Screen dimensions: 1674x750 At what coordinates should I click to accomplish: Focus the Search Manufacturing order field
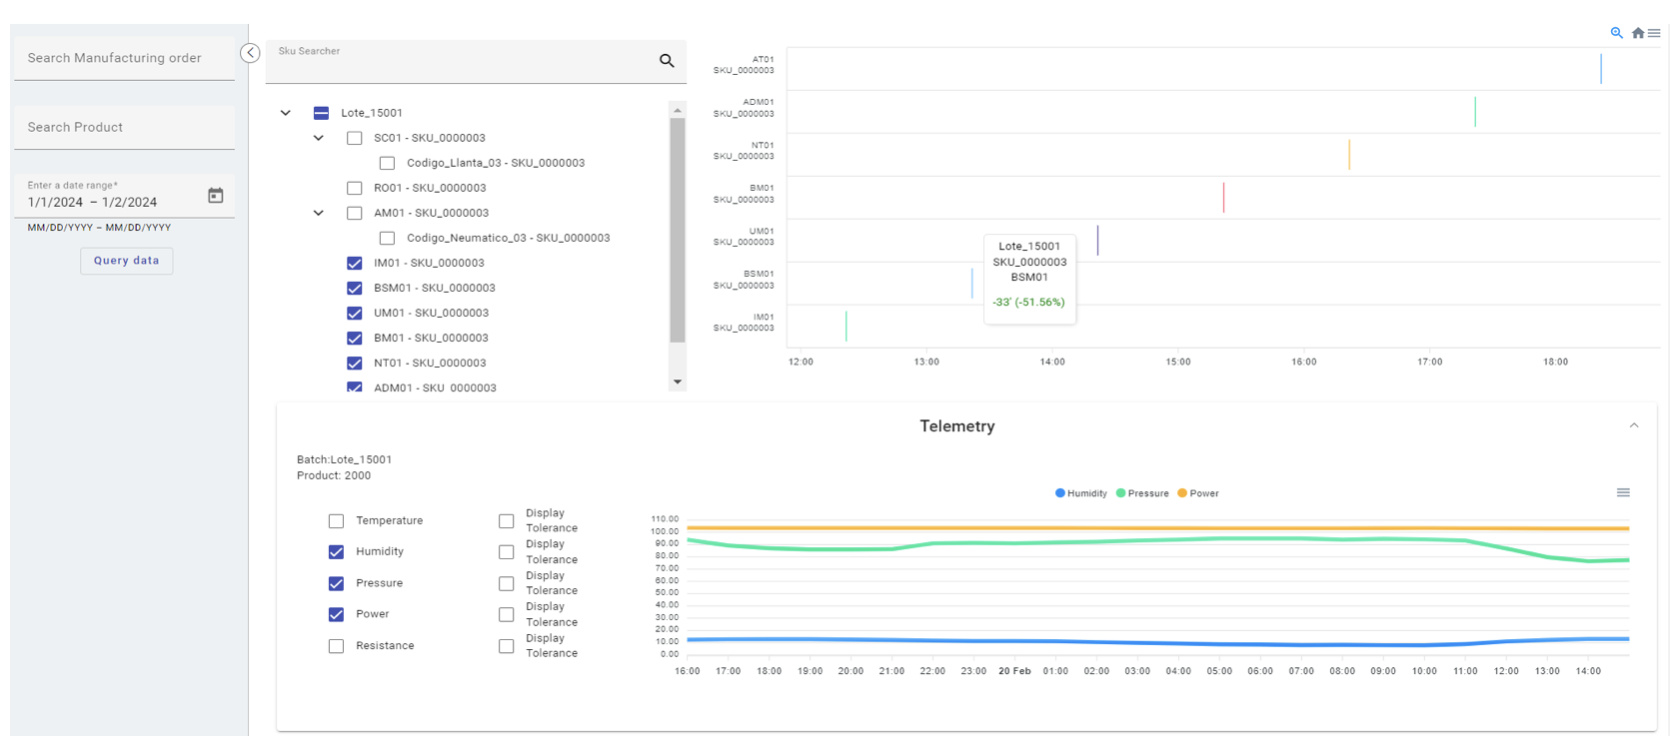point(124,58)
